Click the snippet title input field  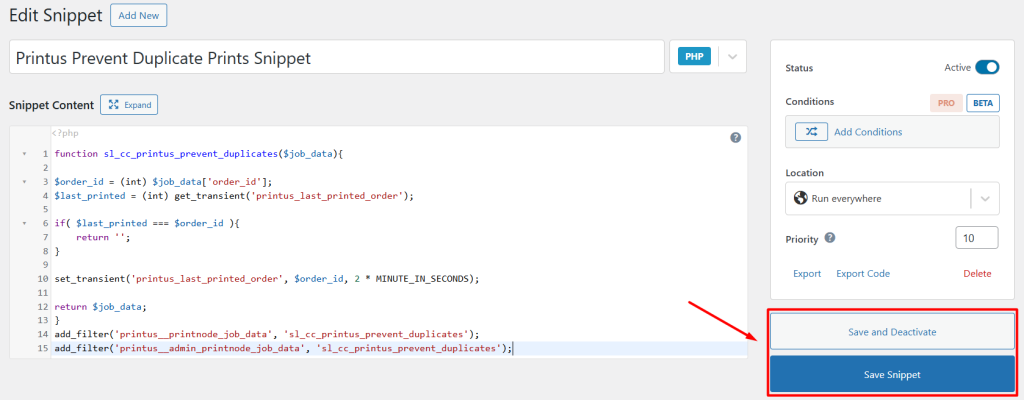coord(337,58)
